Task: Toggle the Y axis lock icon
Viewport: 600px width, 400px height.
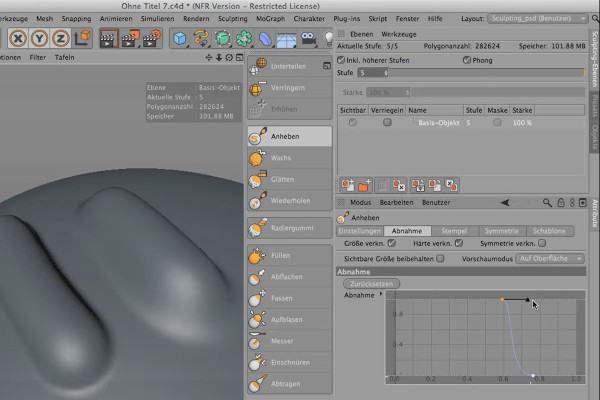Action: 39,38
